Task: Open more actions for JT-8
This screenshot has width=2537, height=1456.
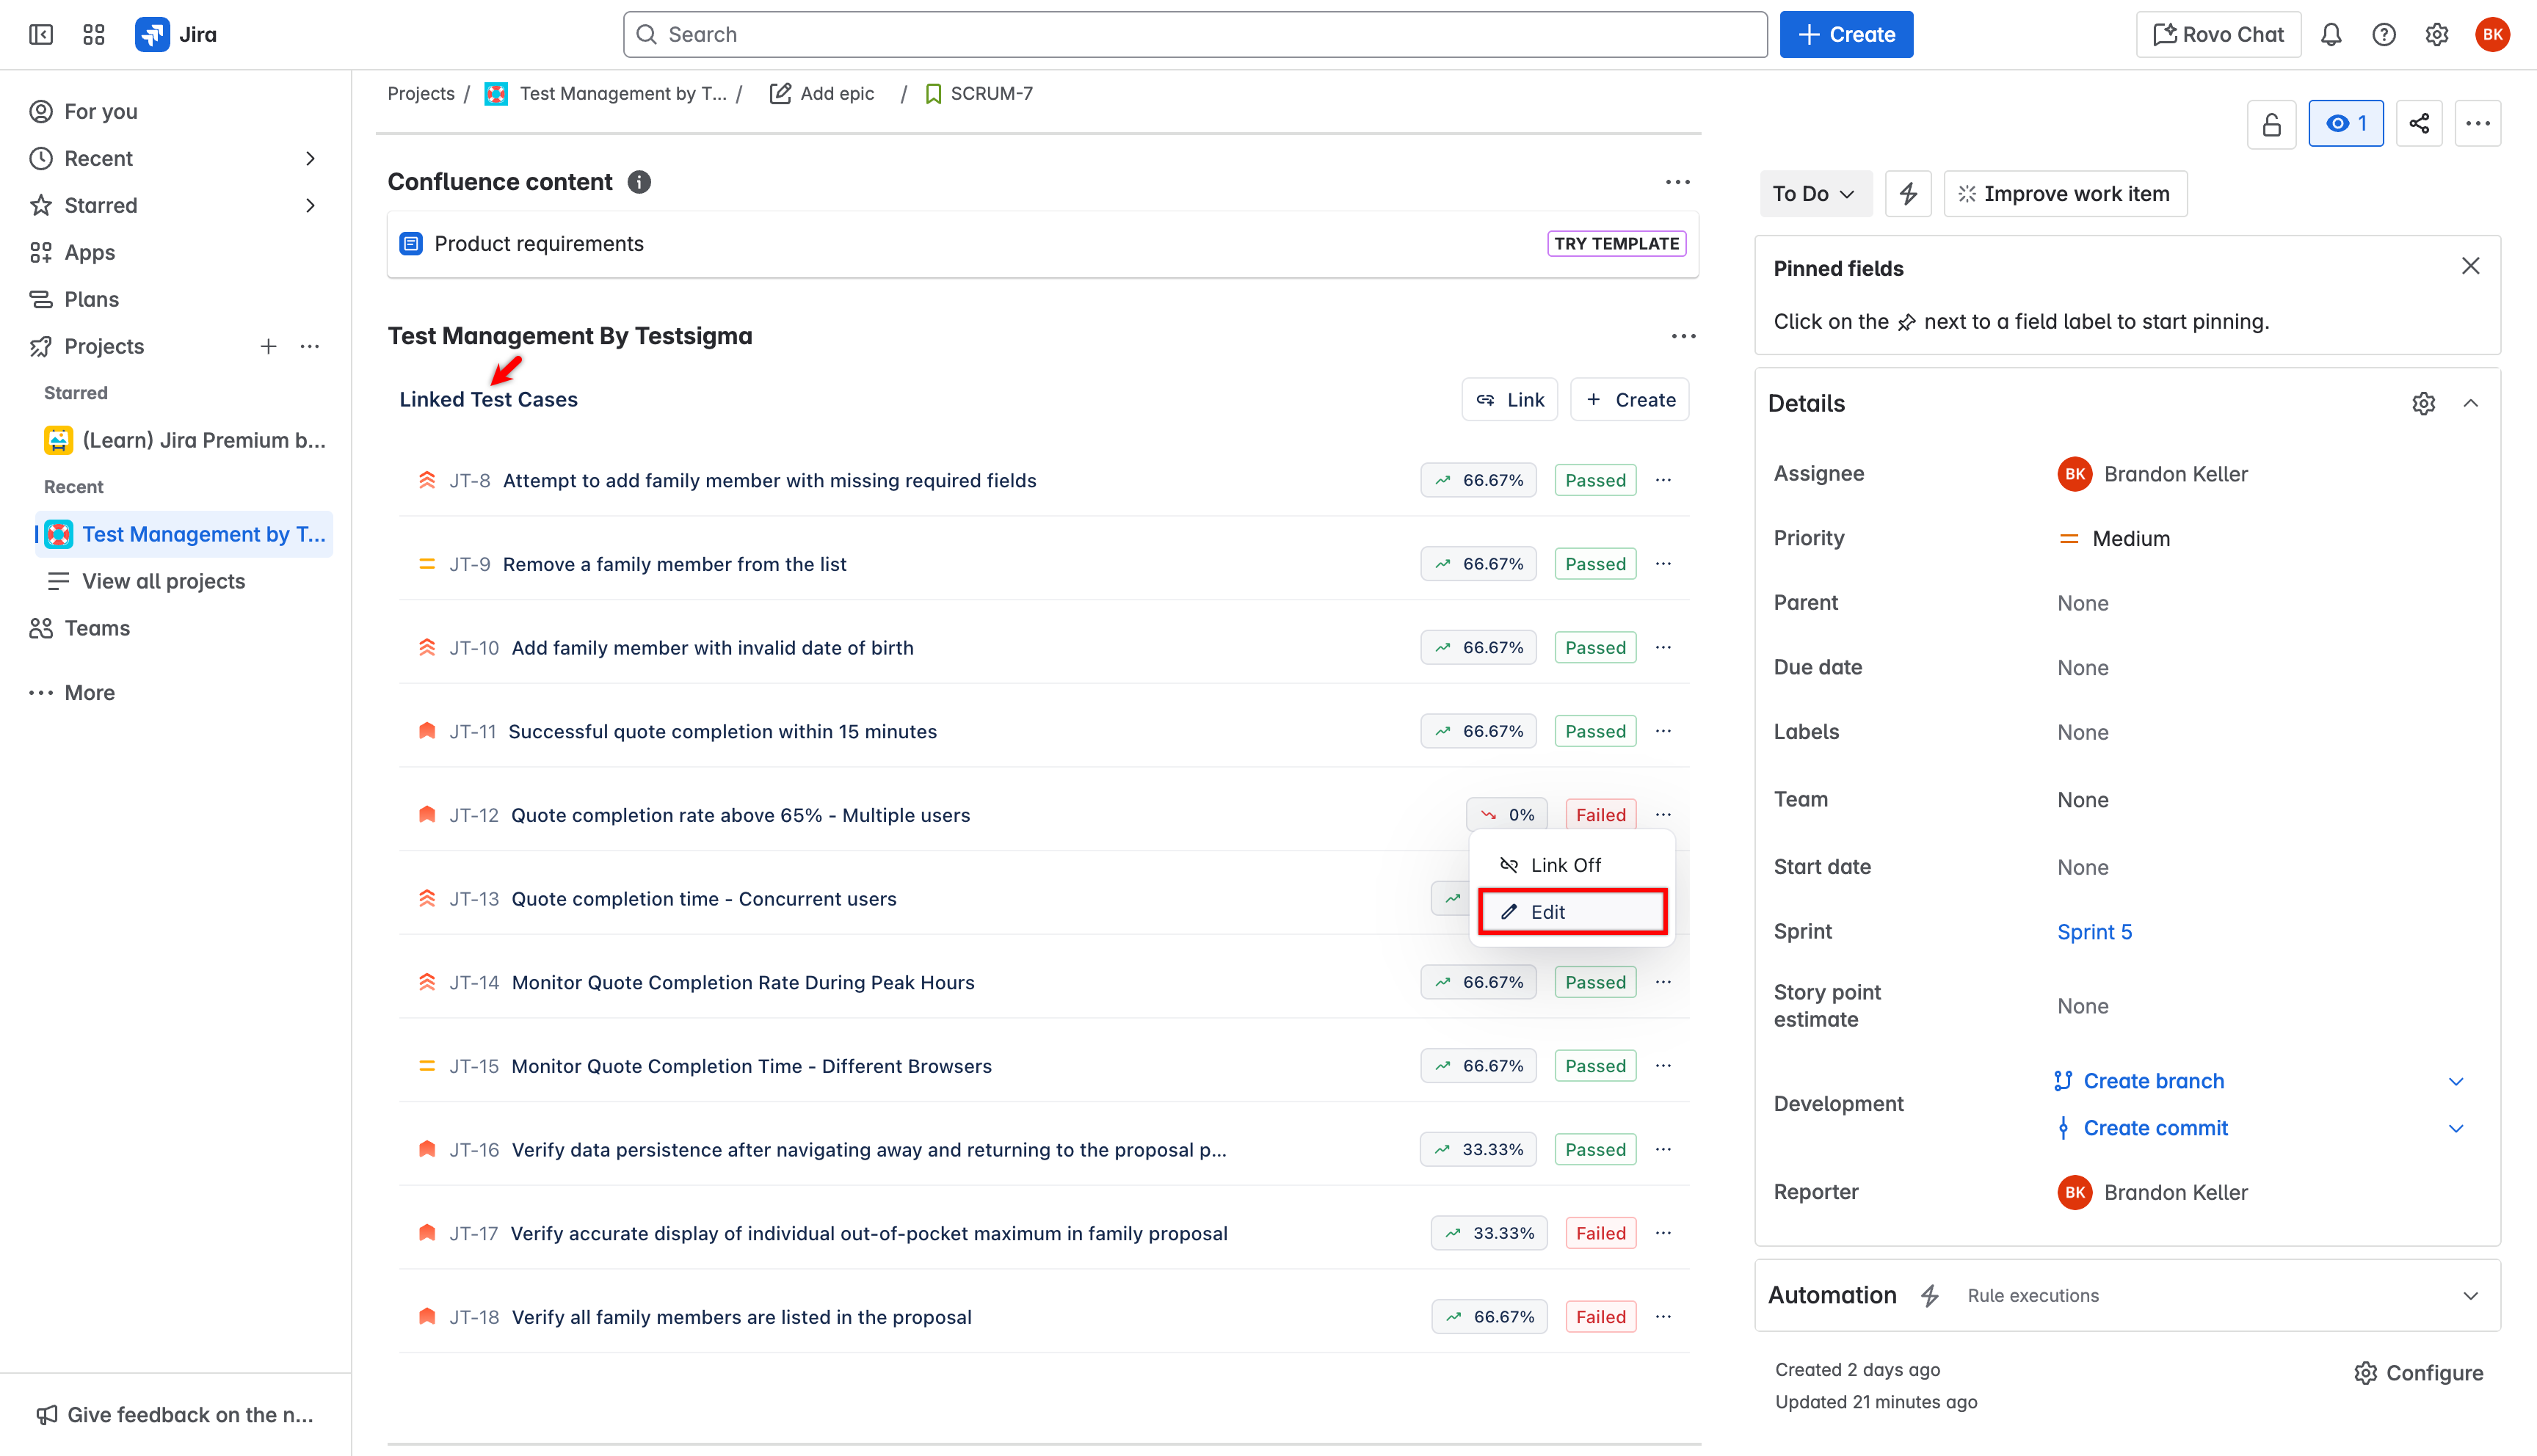Action: click(1663, 480)
